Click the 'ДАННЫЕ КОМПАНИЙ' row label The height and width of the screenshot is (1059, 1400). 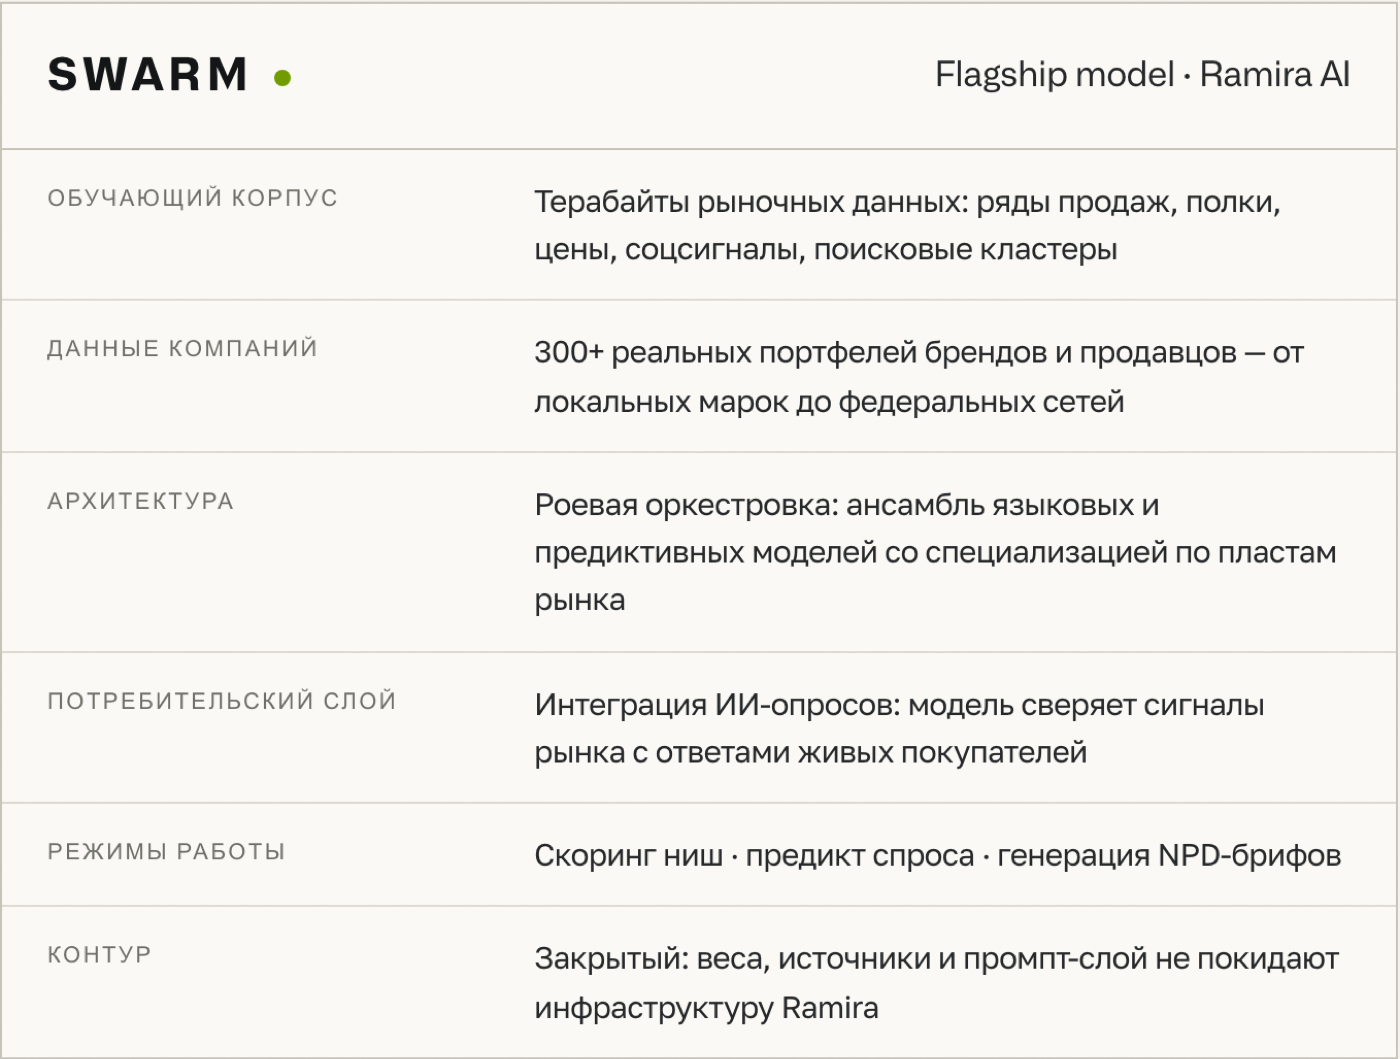pyautogui.click(x=182, y=348)
